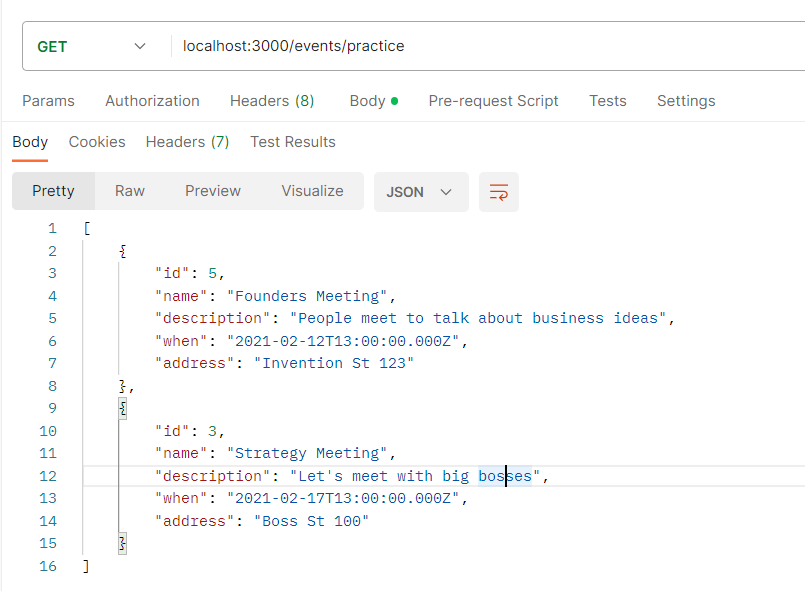Expand the JSON format dropdown
Screen dimensions: 805x591
pos(420,192)
